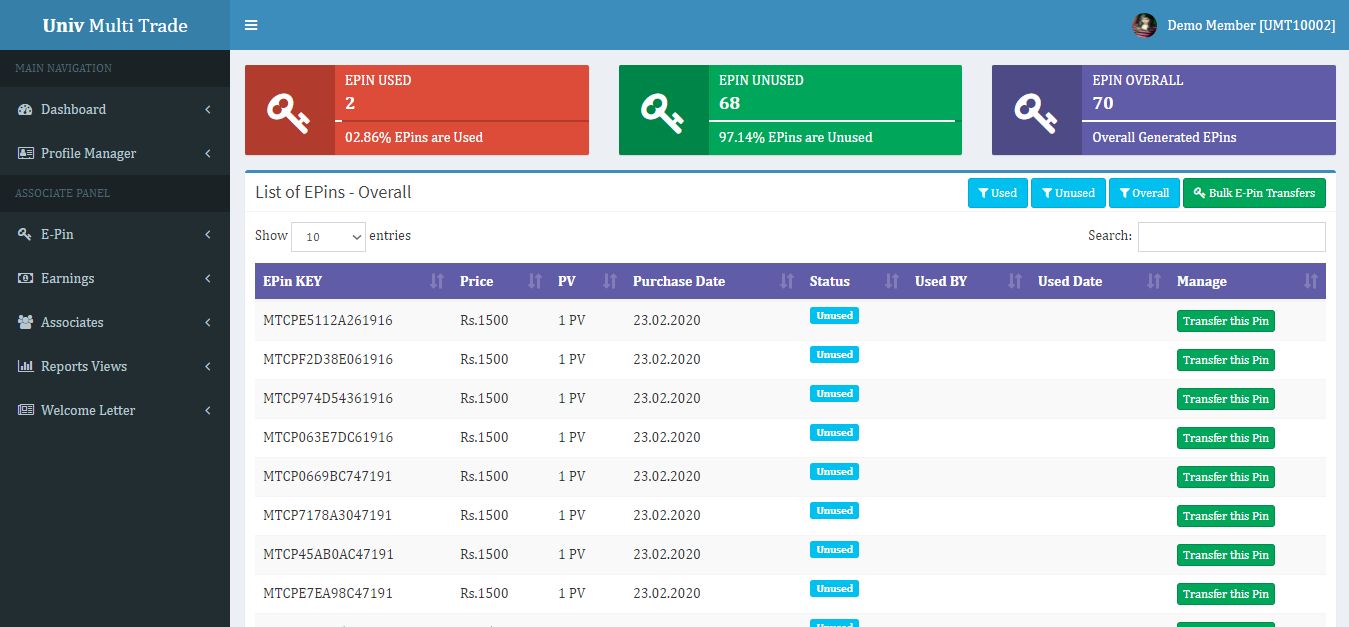Open Reports Views in the sidebar
Image resolution: width=1349 pixels, height=627 pixels.
84,366
